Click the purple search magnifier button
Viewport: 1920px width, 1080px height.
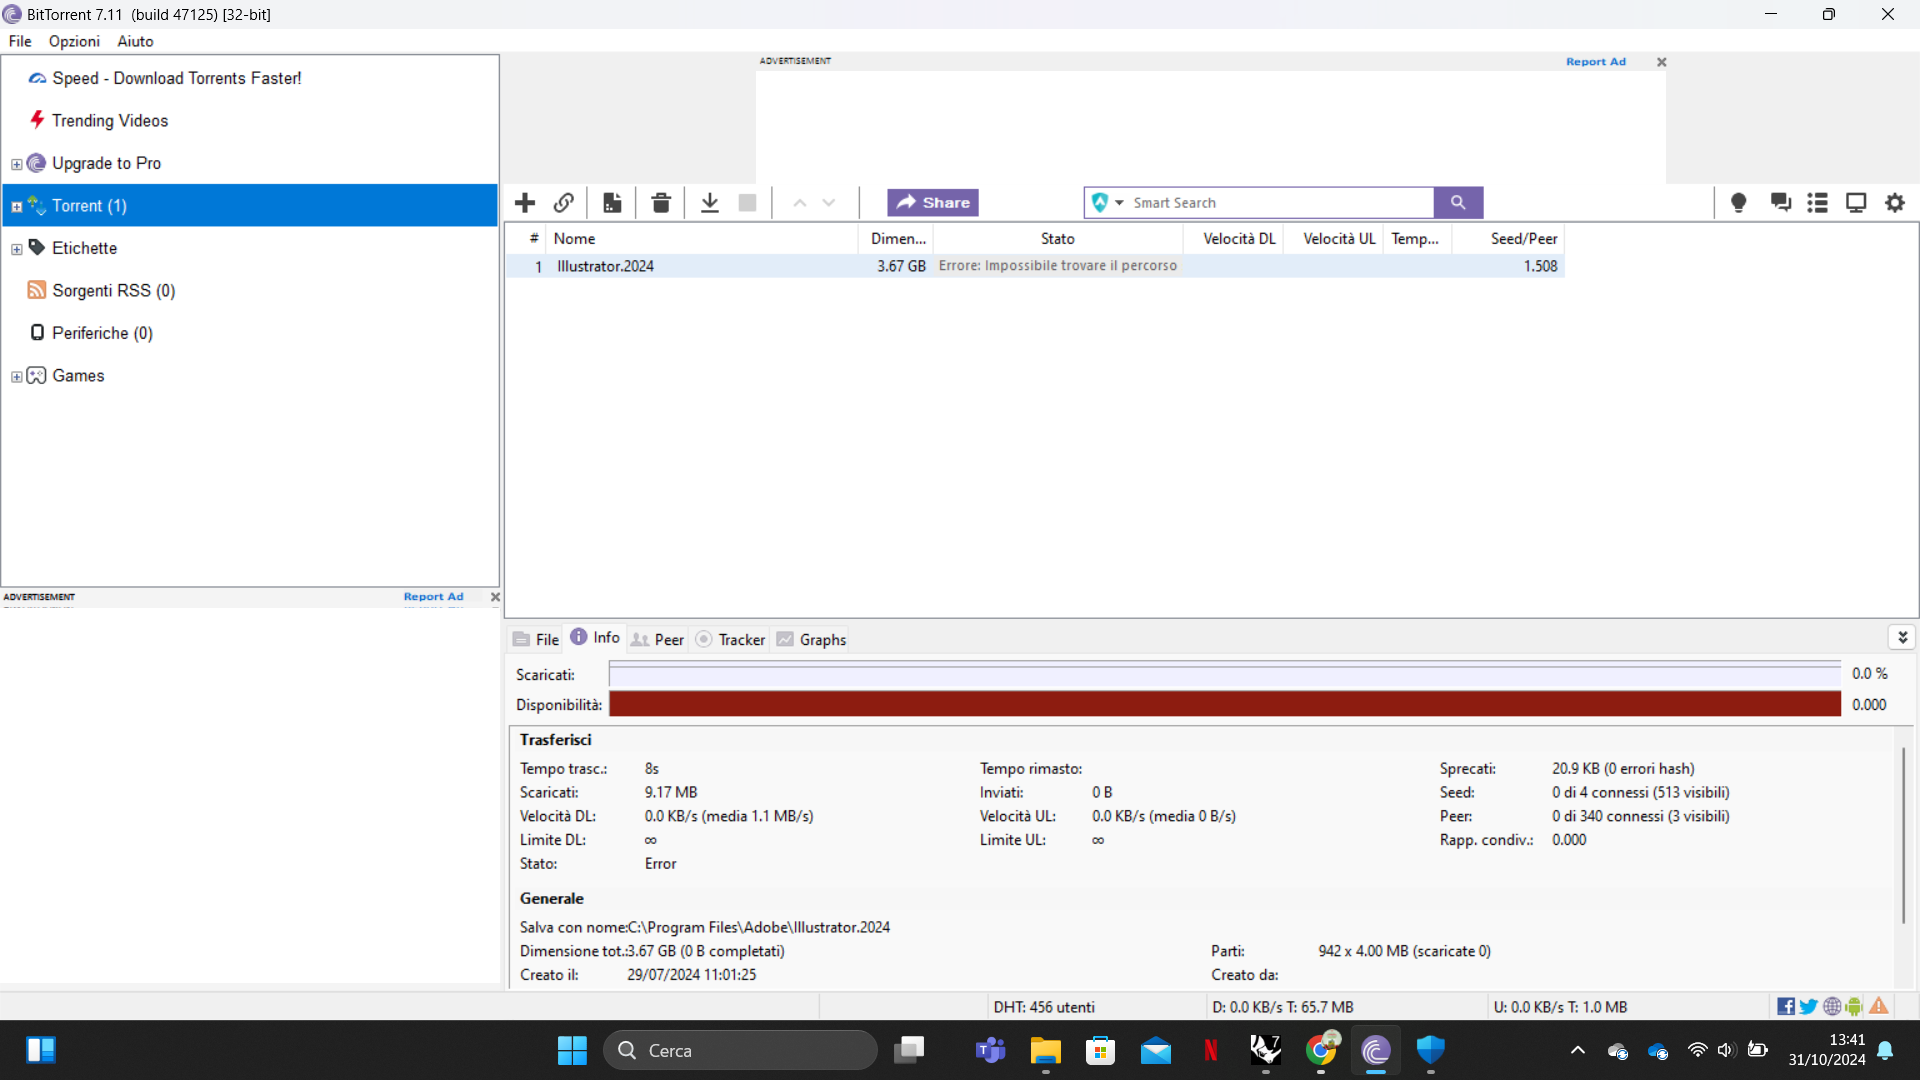pos(1458,203)
